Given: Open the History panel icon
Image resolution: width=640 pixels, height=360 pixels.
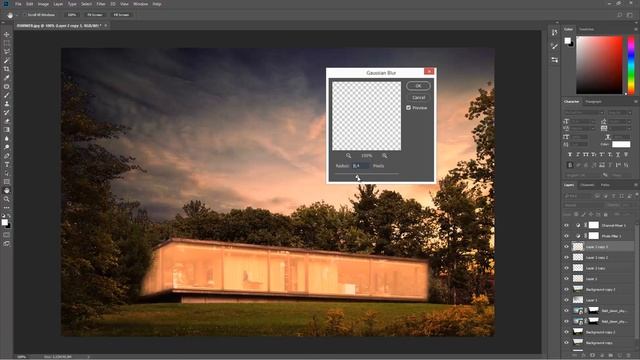Looking at the screenshot, I should coord(554,32).
